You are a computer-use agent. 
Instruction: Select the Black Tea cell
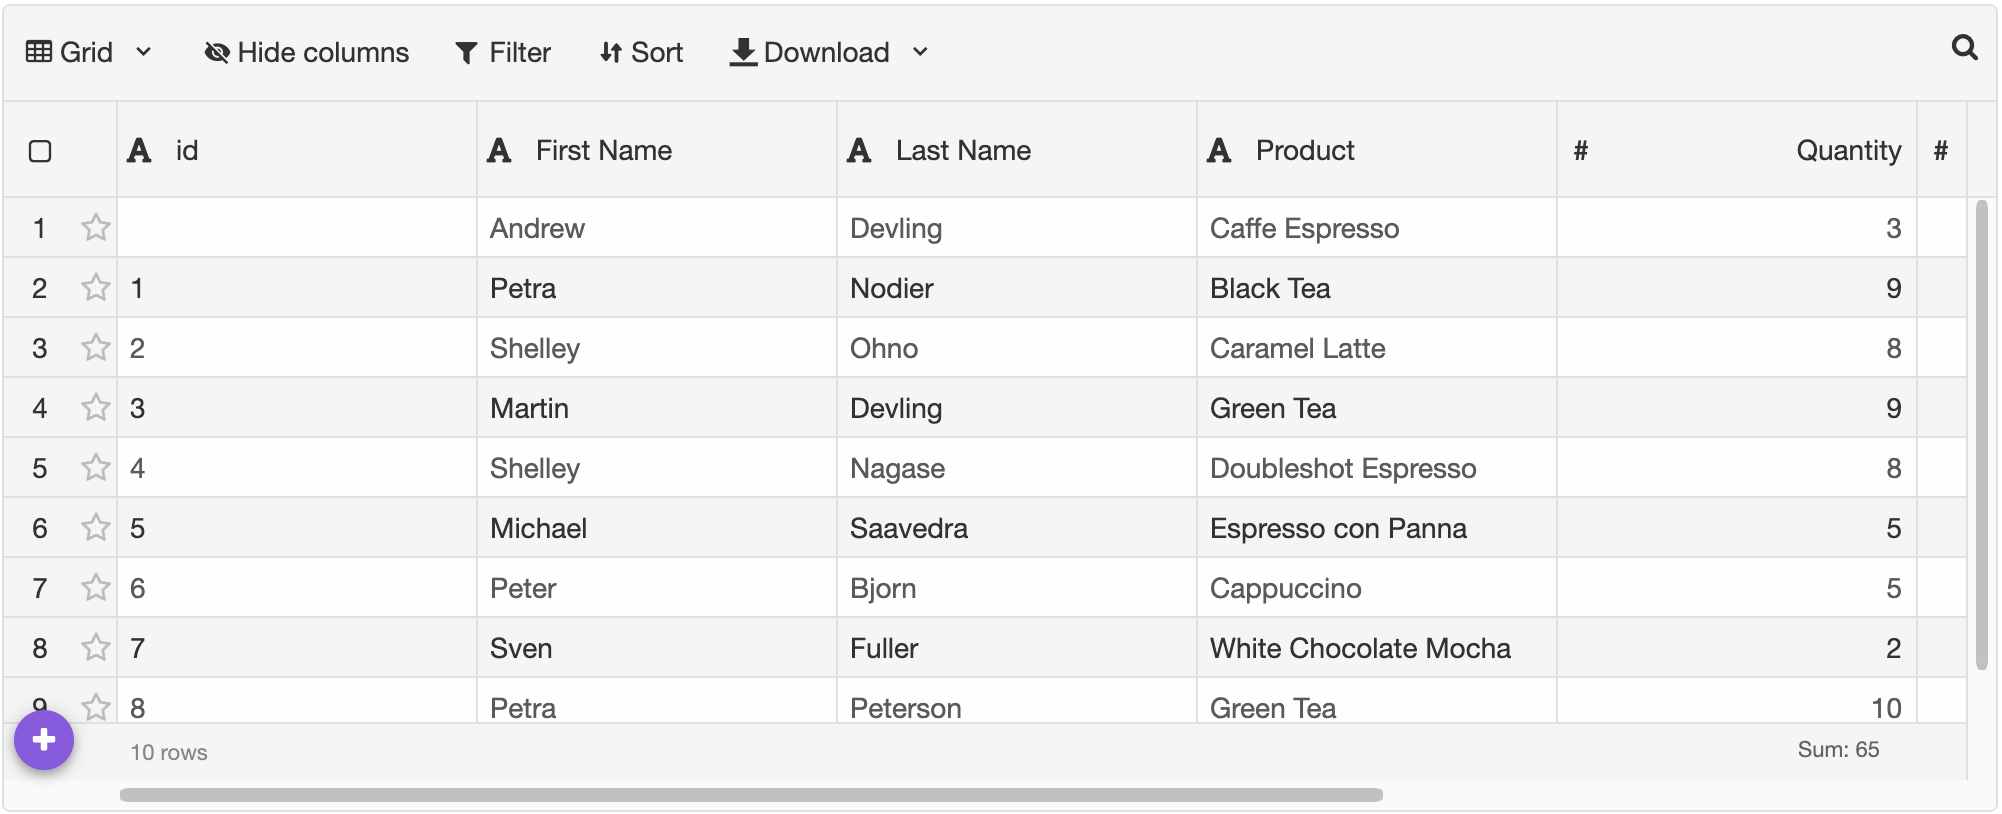tap(1377, 288)
